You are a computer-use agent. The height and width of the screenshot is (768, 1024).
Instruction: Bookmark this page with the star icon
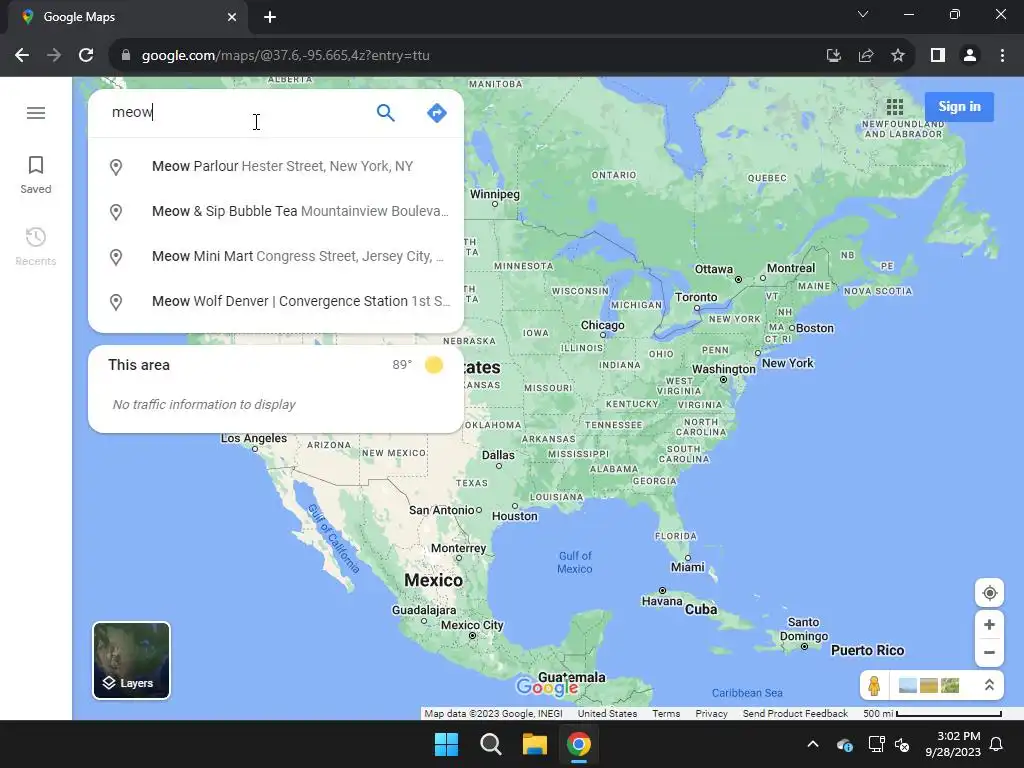click(x=898, y=56)
